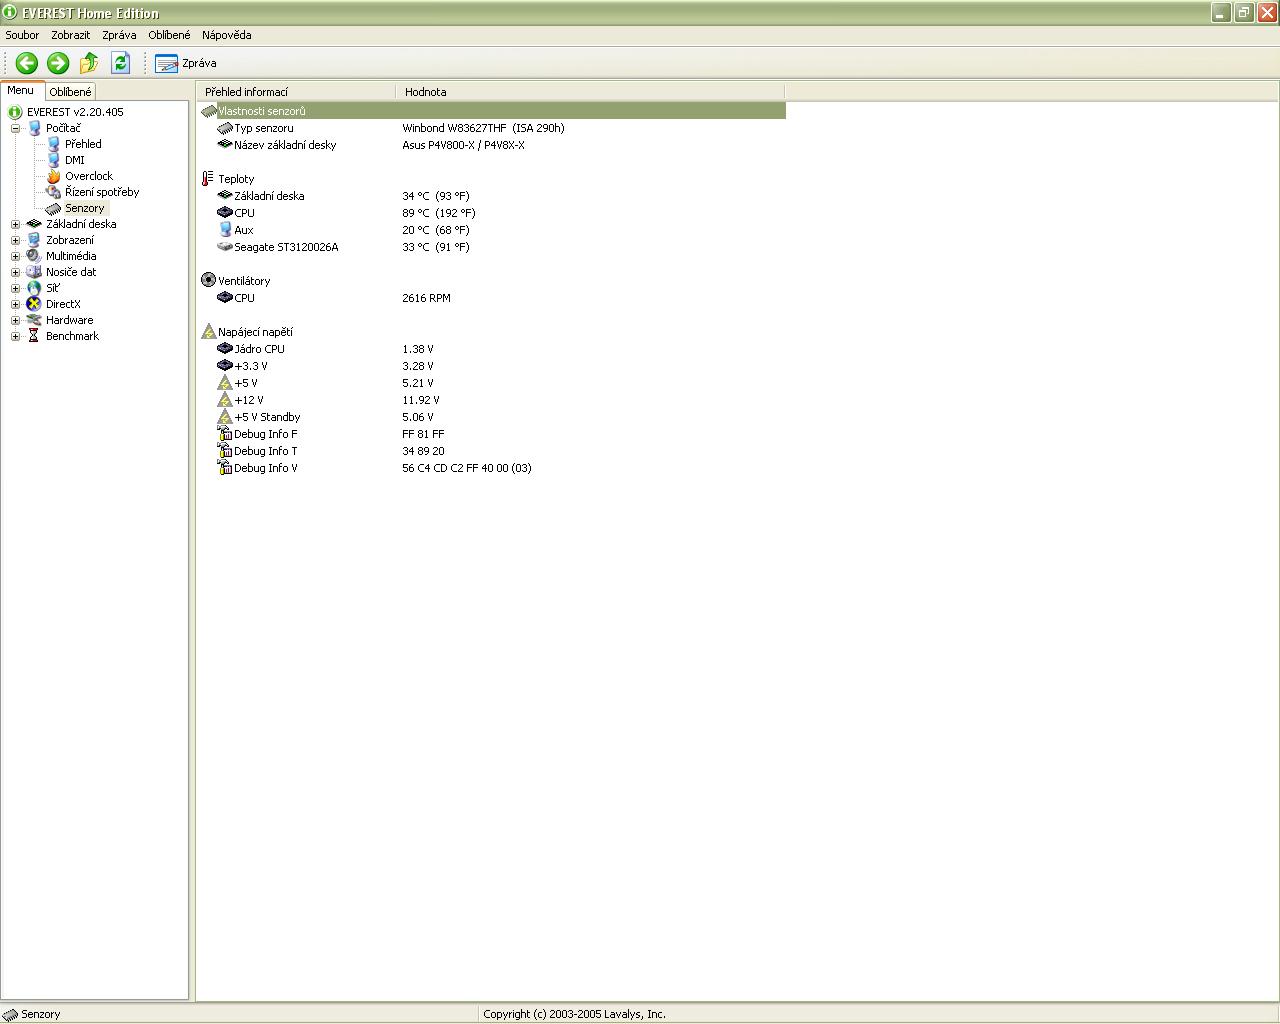
Task: Open the Zpráva report wizard
Action: (186, 63)
